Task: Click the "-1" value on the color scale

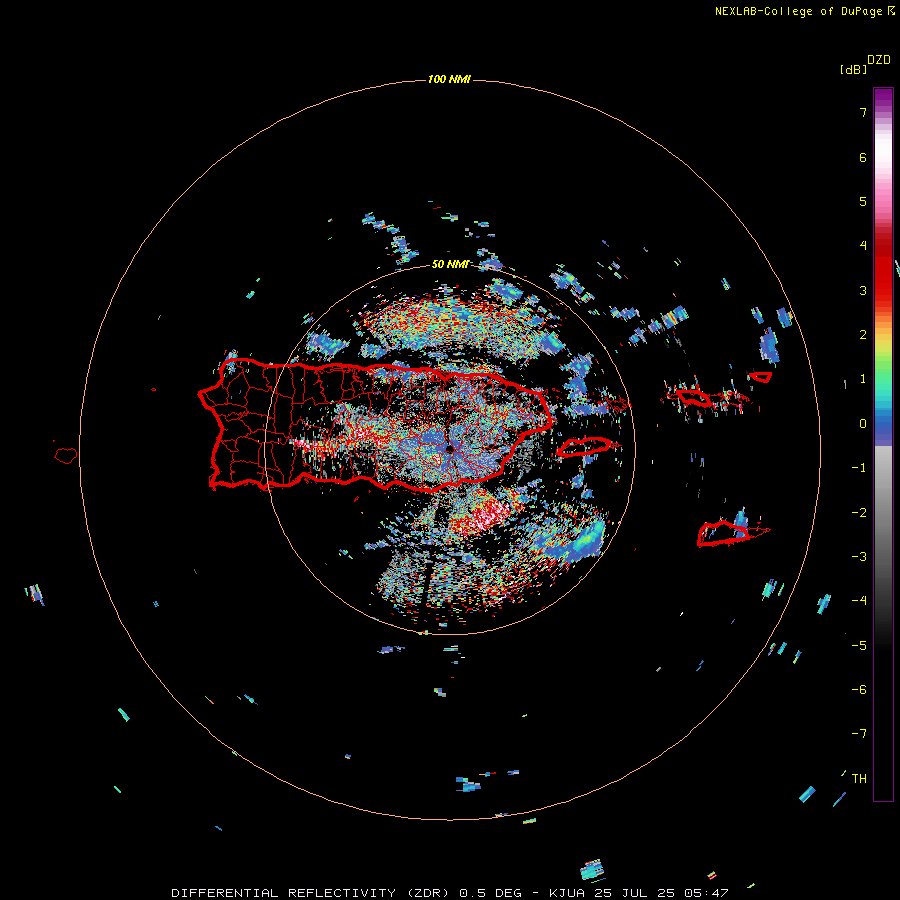Action: point(859,468)
